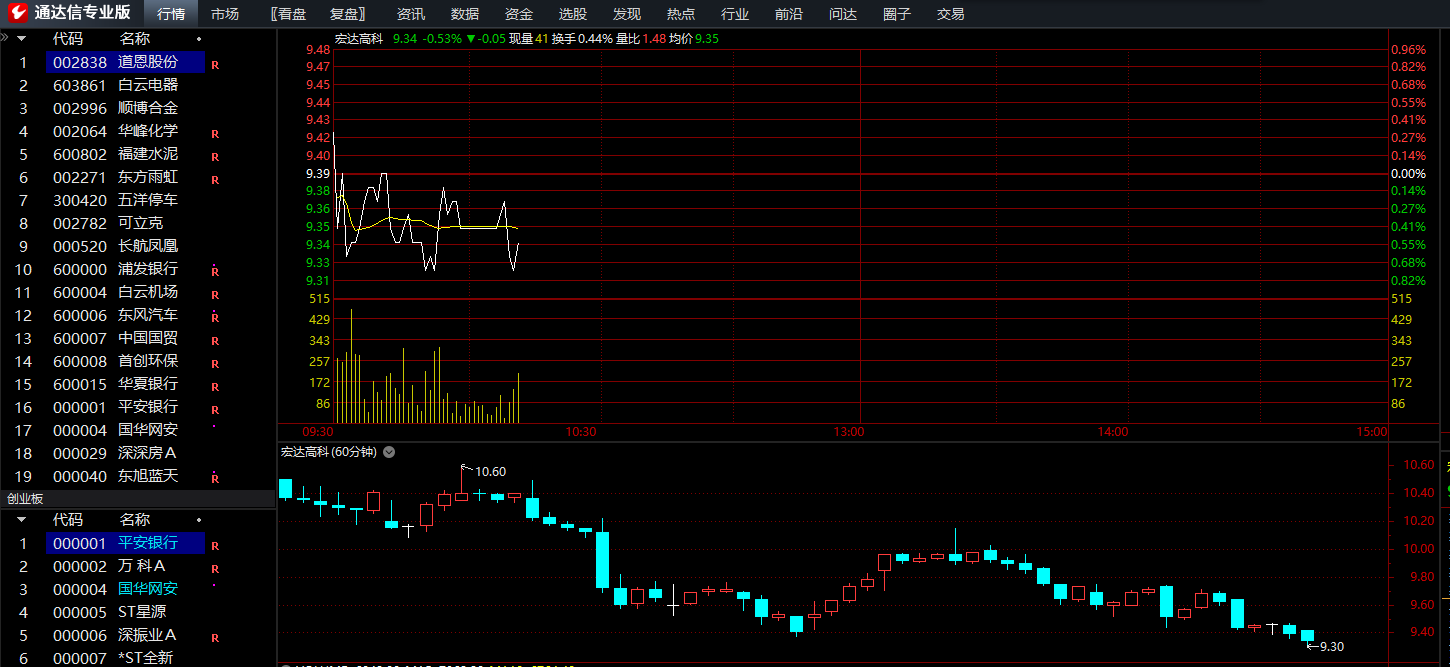Screen dimensions: 1450x667
Task: Click the dot marker in 创业板 list header
Action: coord(199,520)
